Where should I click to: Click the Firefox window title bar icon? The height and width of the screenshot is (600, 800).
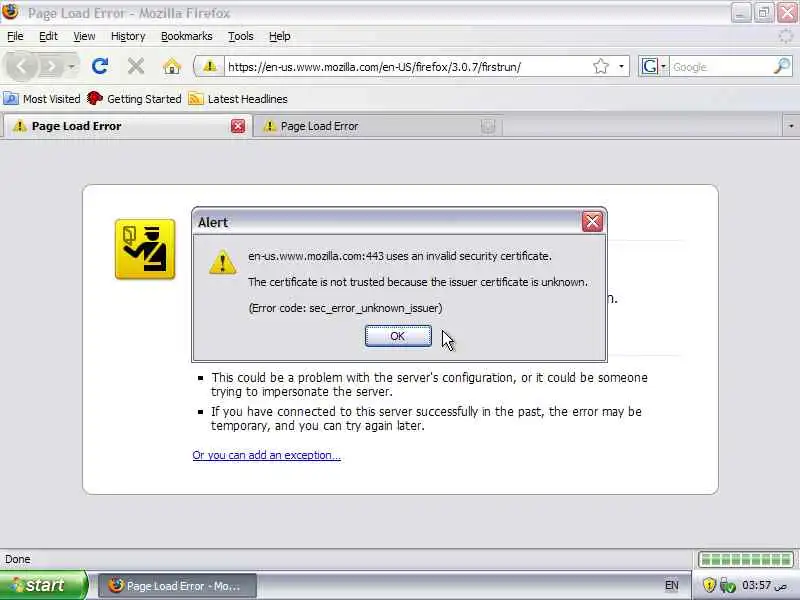click(10, 11)
